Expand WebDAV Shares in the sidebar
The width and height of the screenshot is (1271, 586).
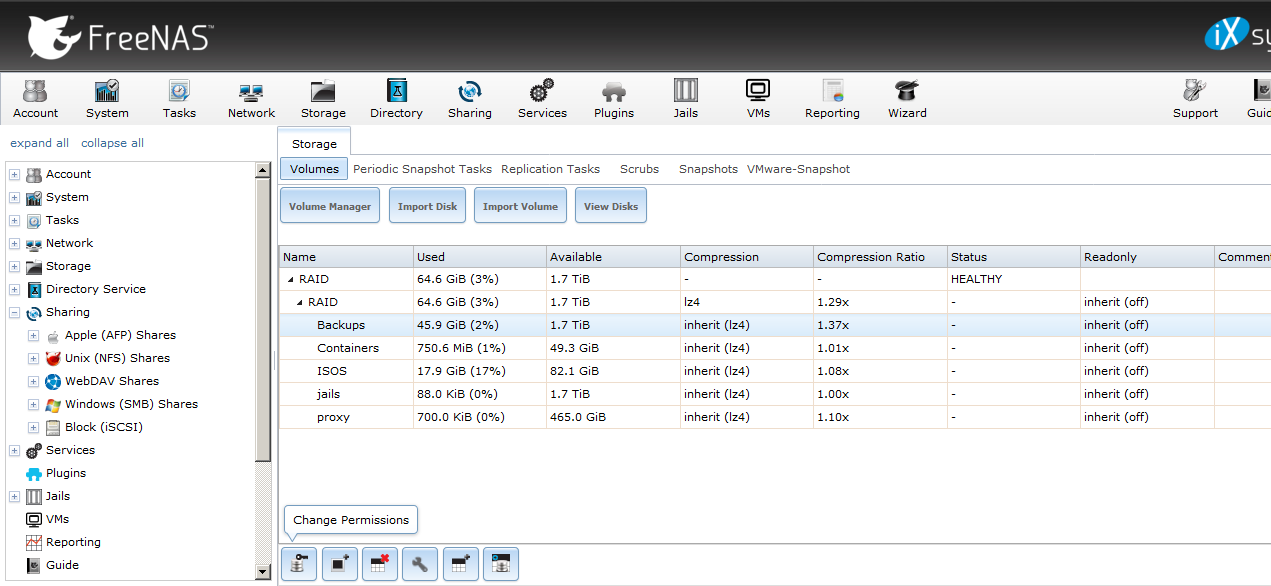click(33, 382)
